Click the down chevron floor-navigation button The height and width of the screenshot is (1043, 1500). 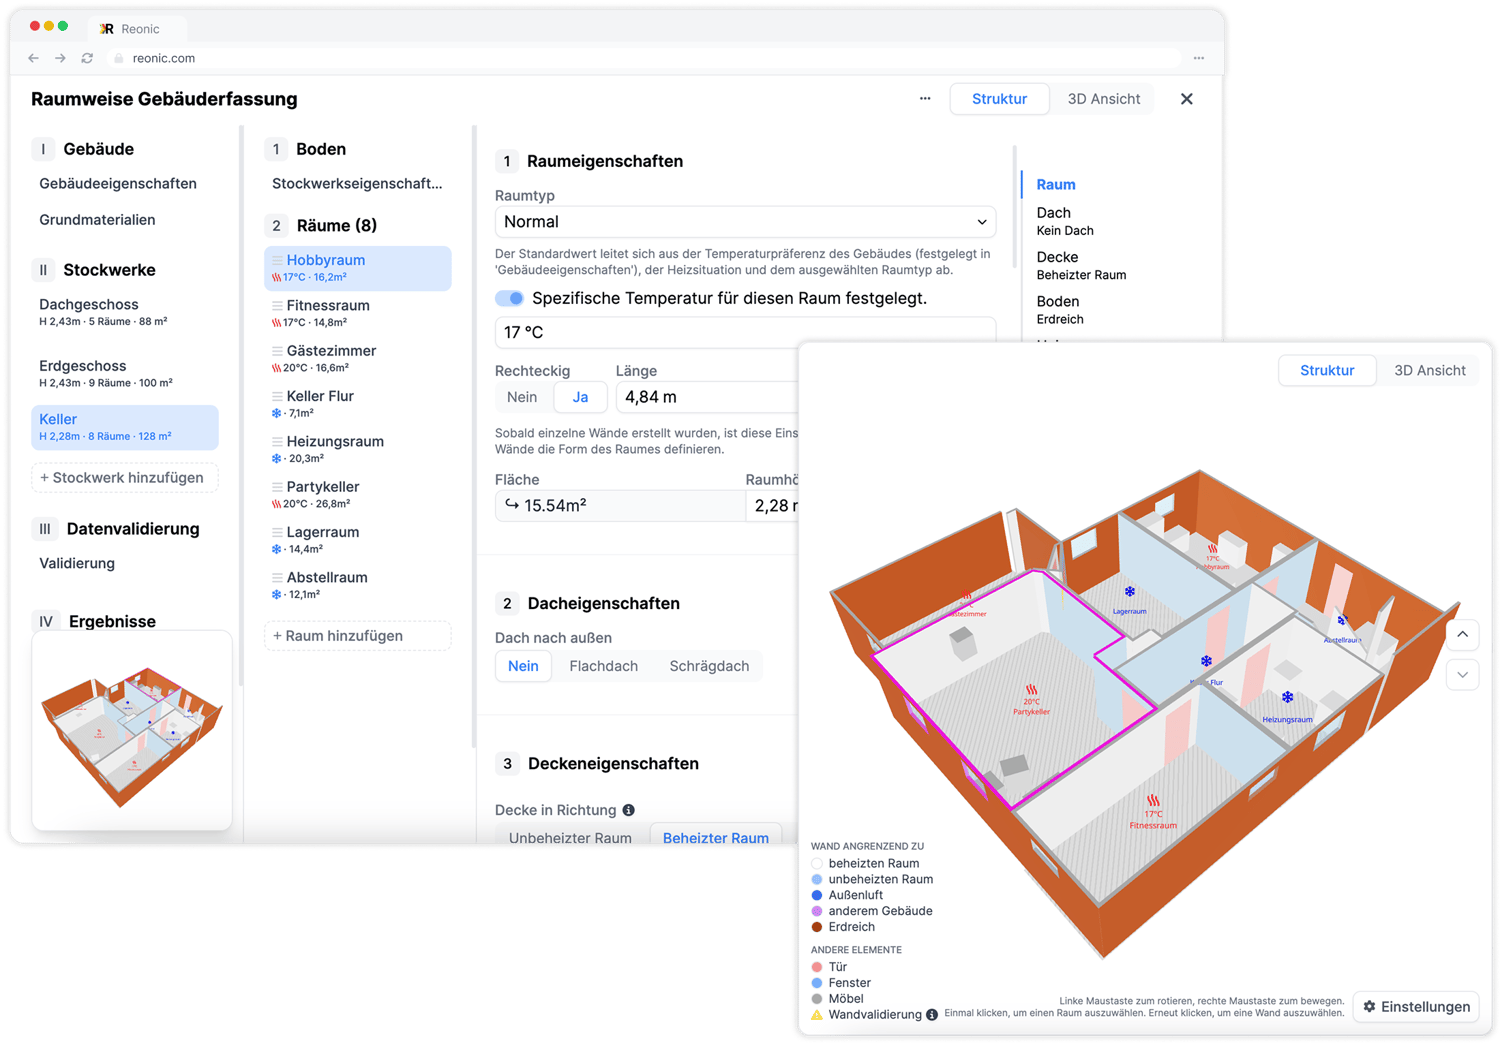1462,675
